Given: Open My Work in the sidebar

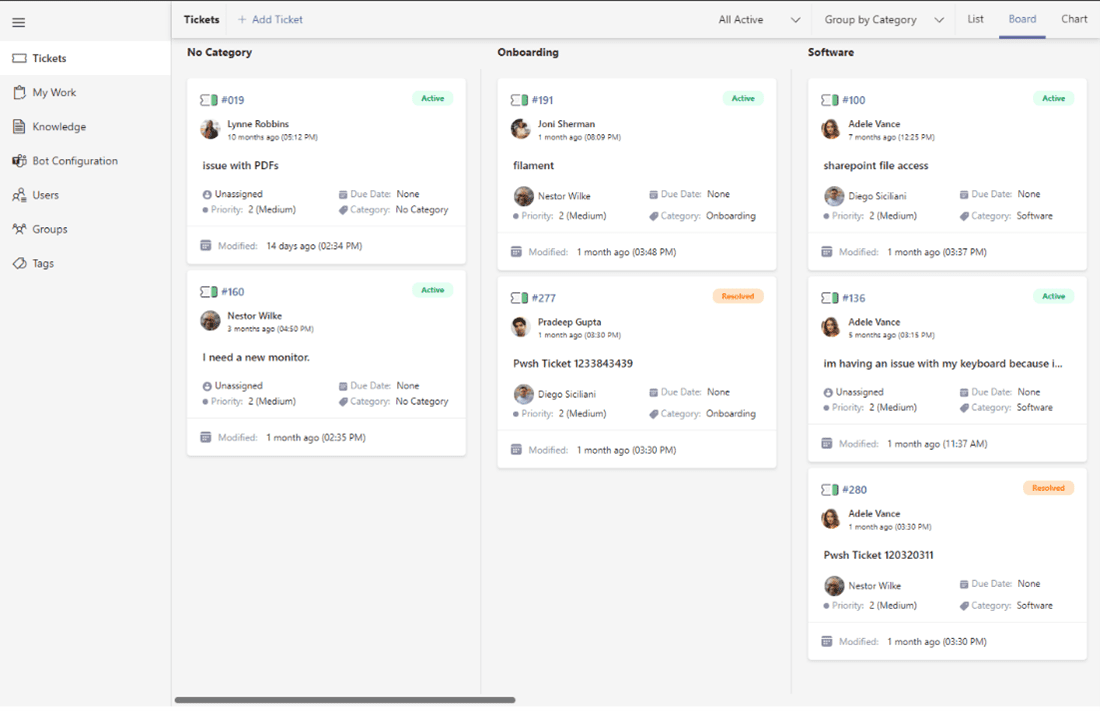Looking at the screenshot, I should pos(85,92).
